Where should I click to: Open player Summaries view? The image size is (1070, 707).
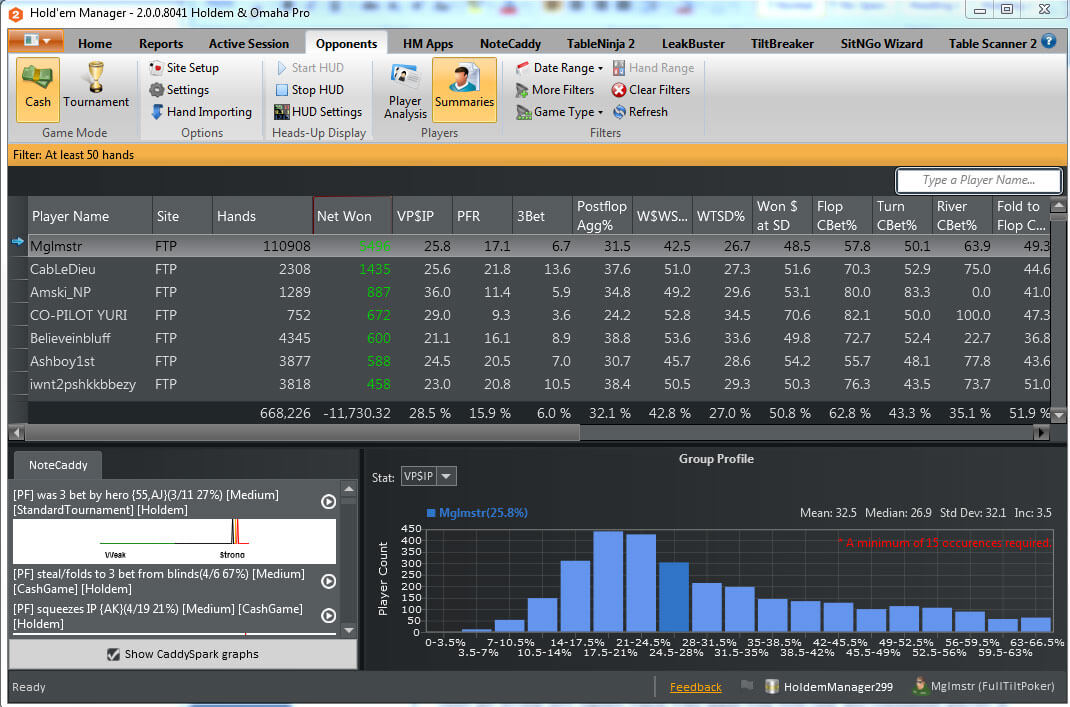pyautogui.click(x=464, y=90)
